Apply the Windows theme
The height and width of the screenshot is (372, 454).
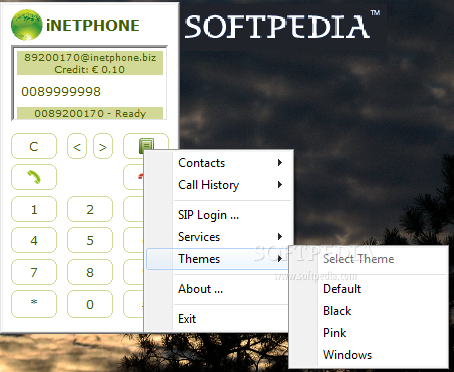[368, 355]
